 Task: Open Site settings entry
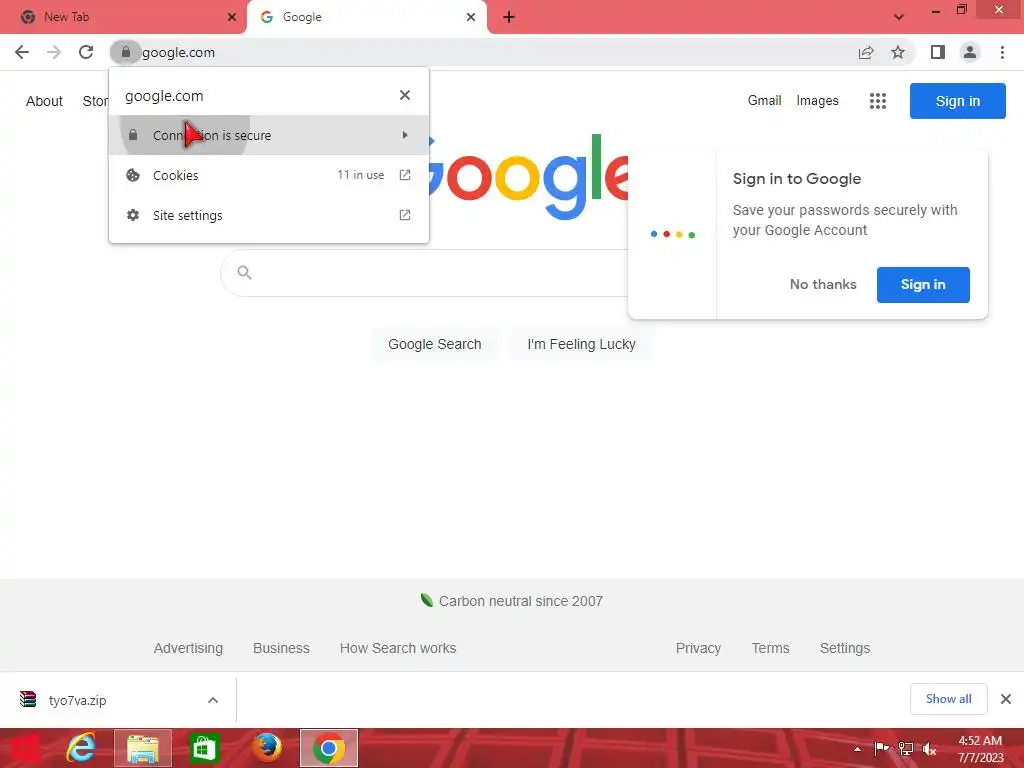[x=268, y=215]
